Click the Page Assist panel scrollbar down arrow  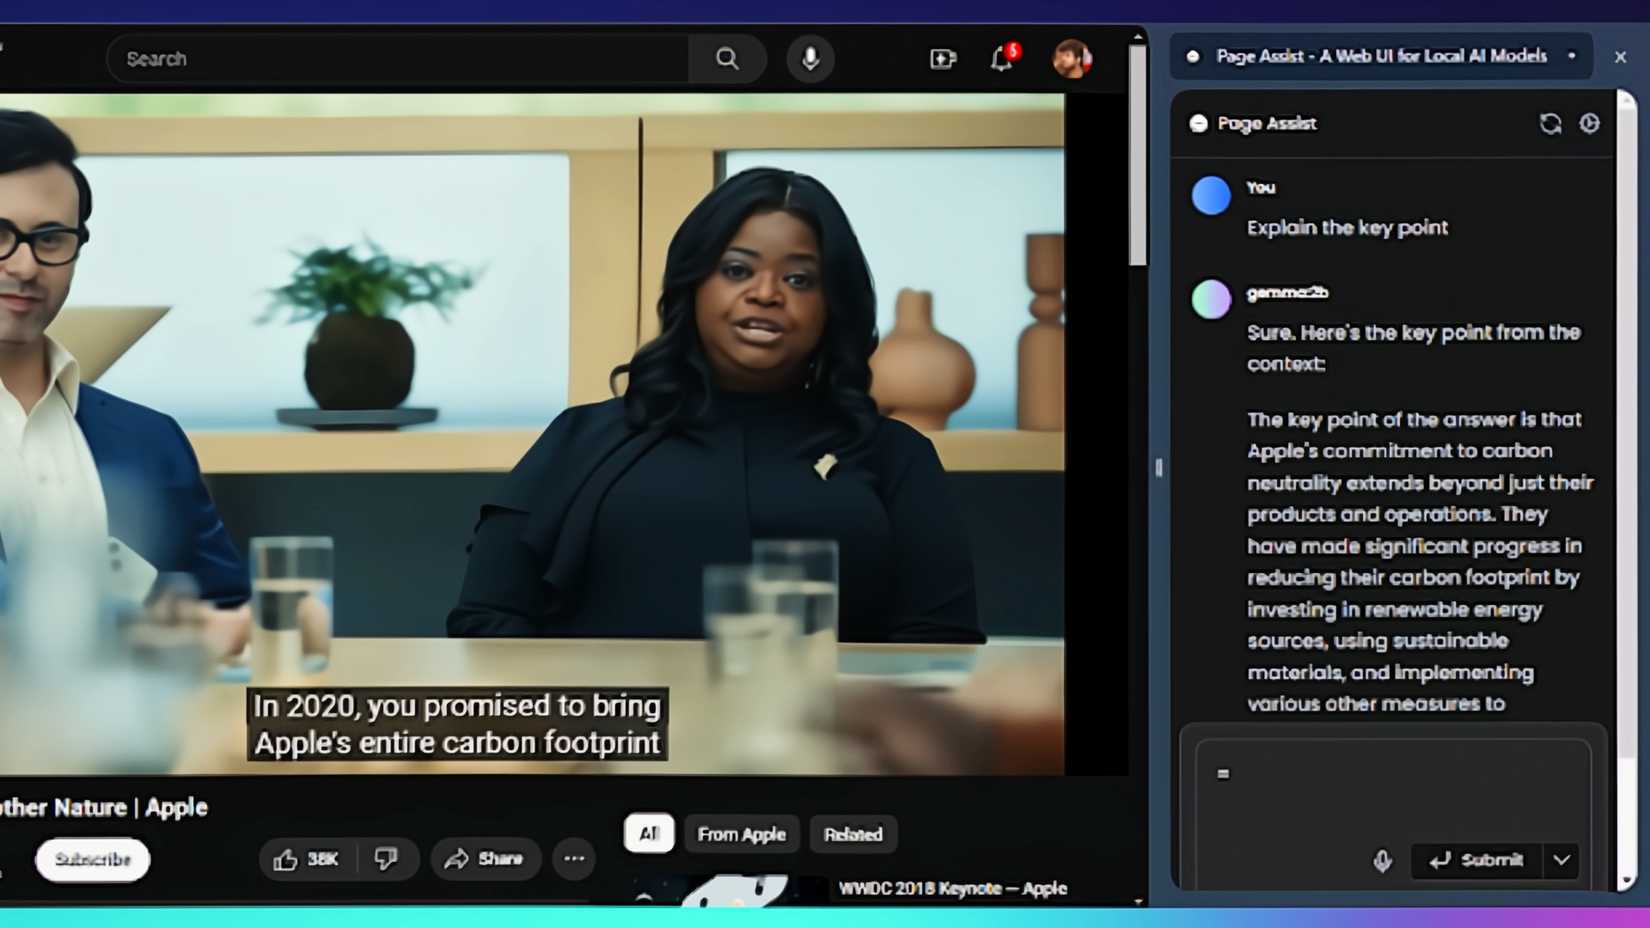pos(1626,880)
